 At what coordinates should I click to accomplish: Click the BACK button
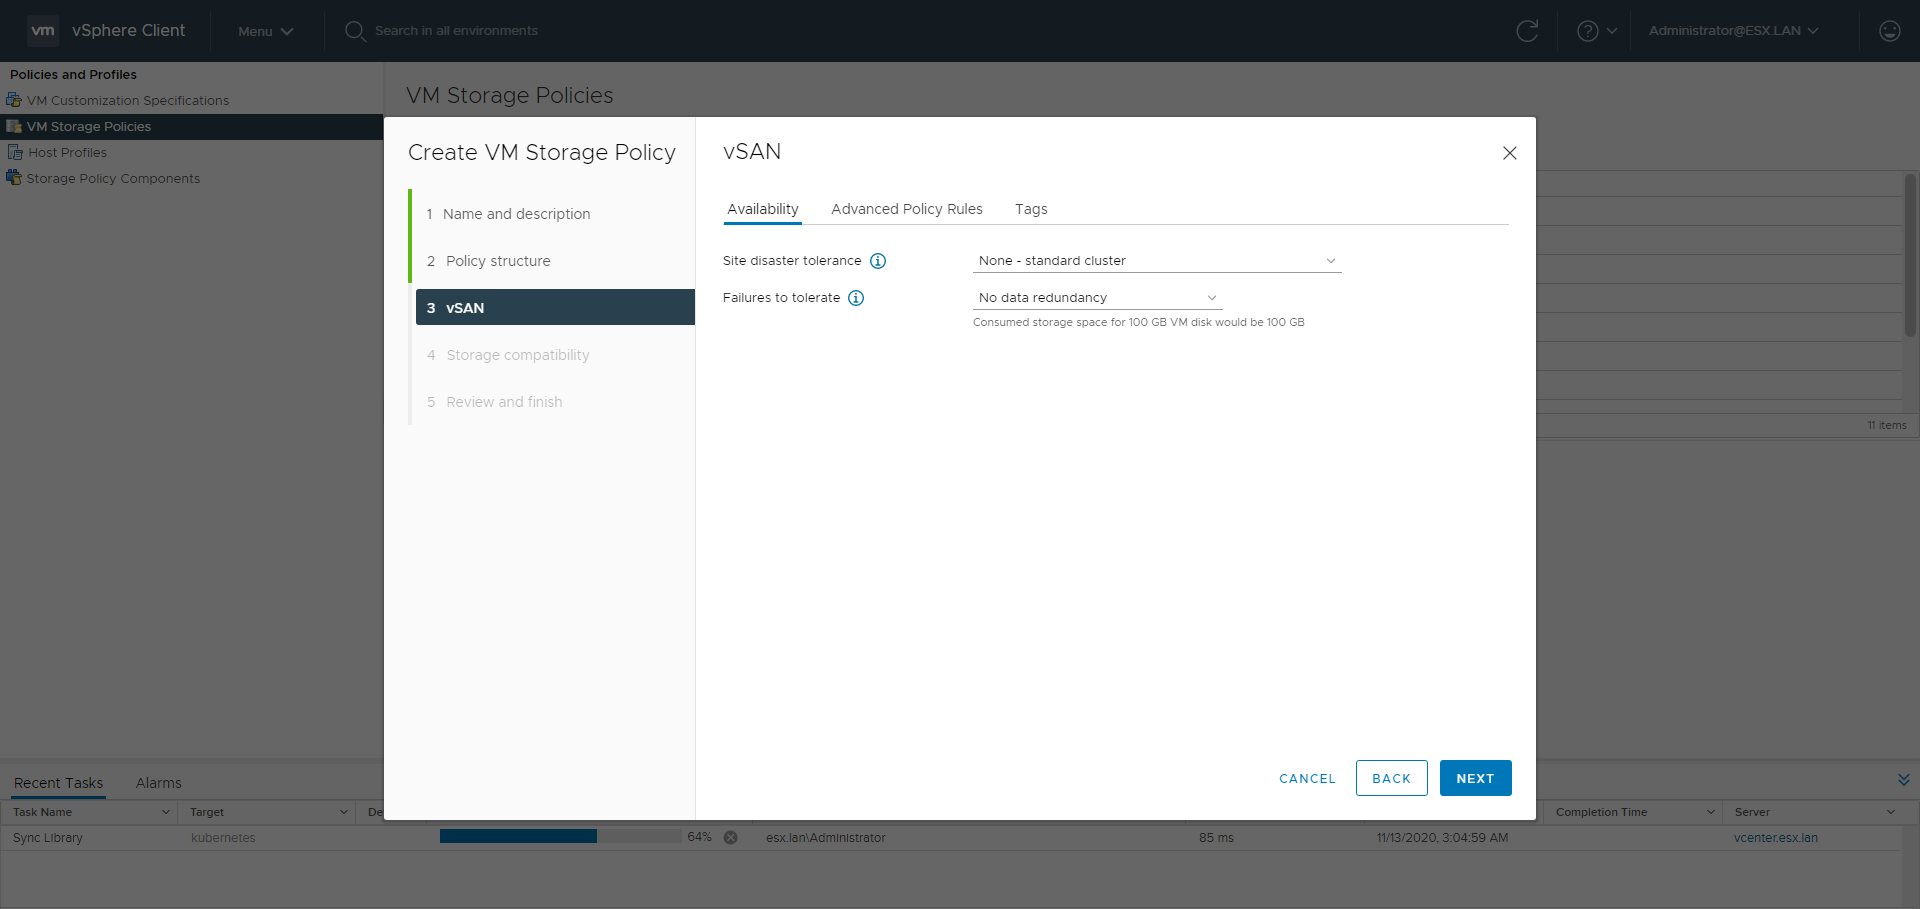point(1391,778)
